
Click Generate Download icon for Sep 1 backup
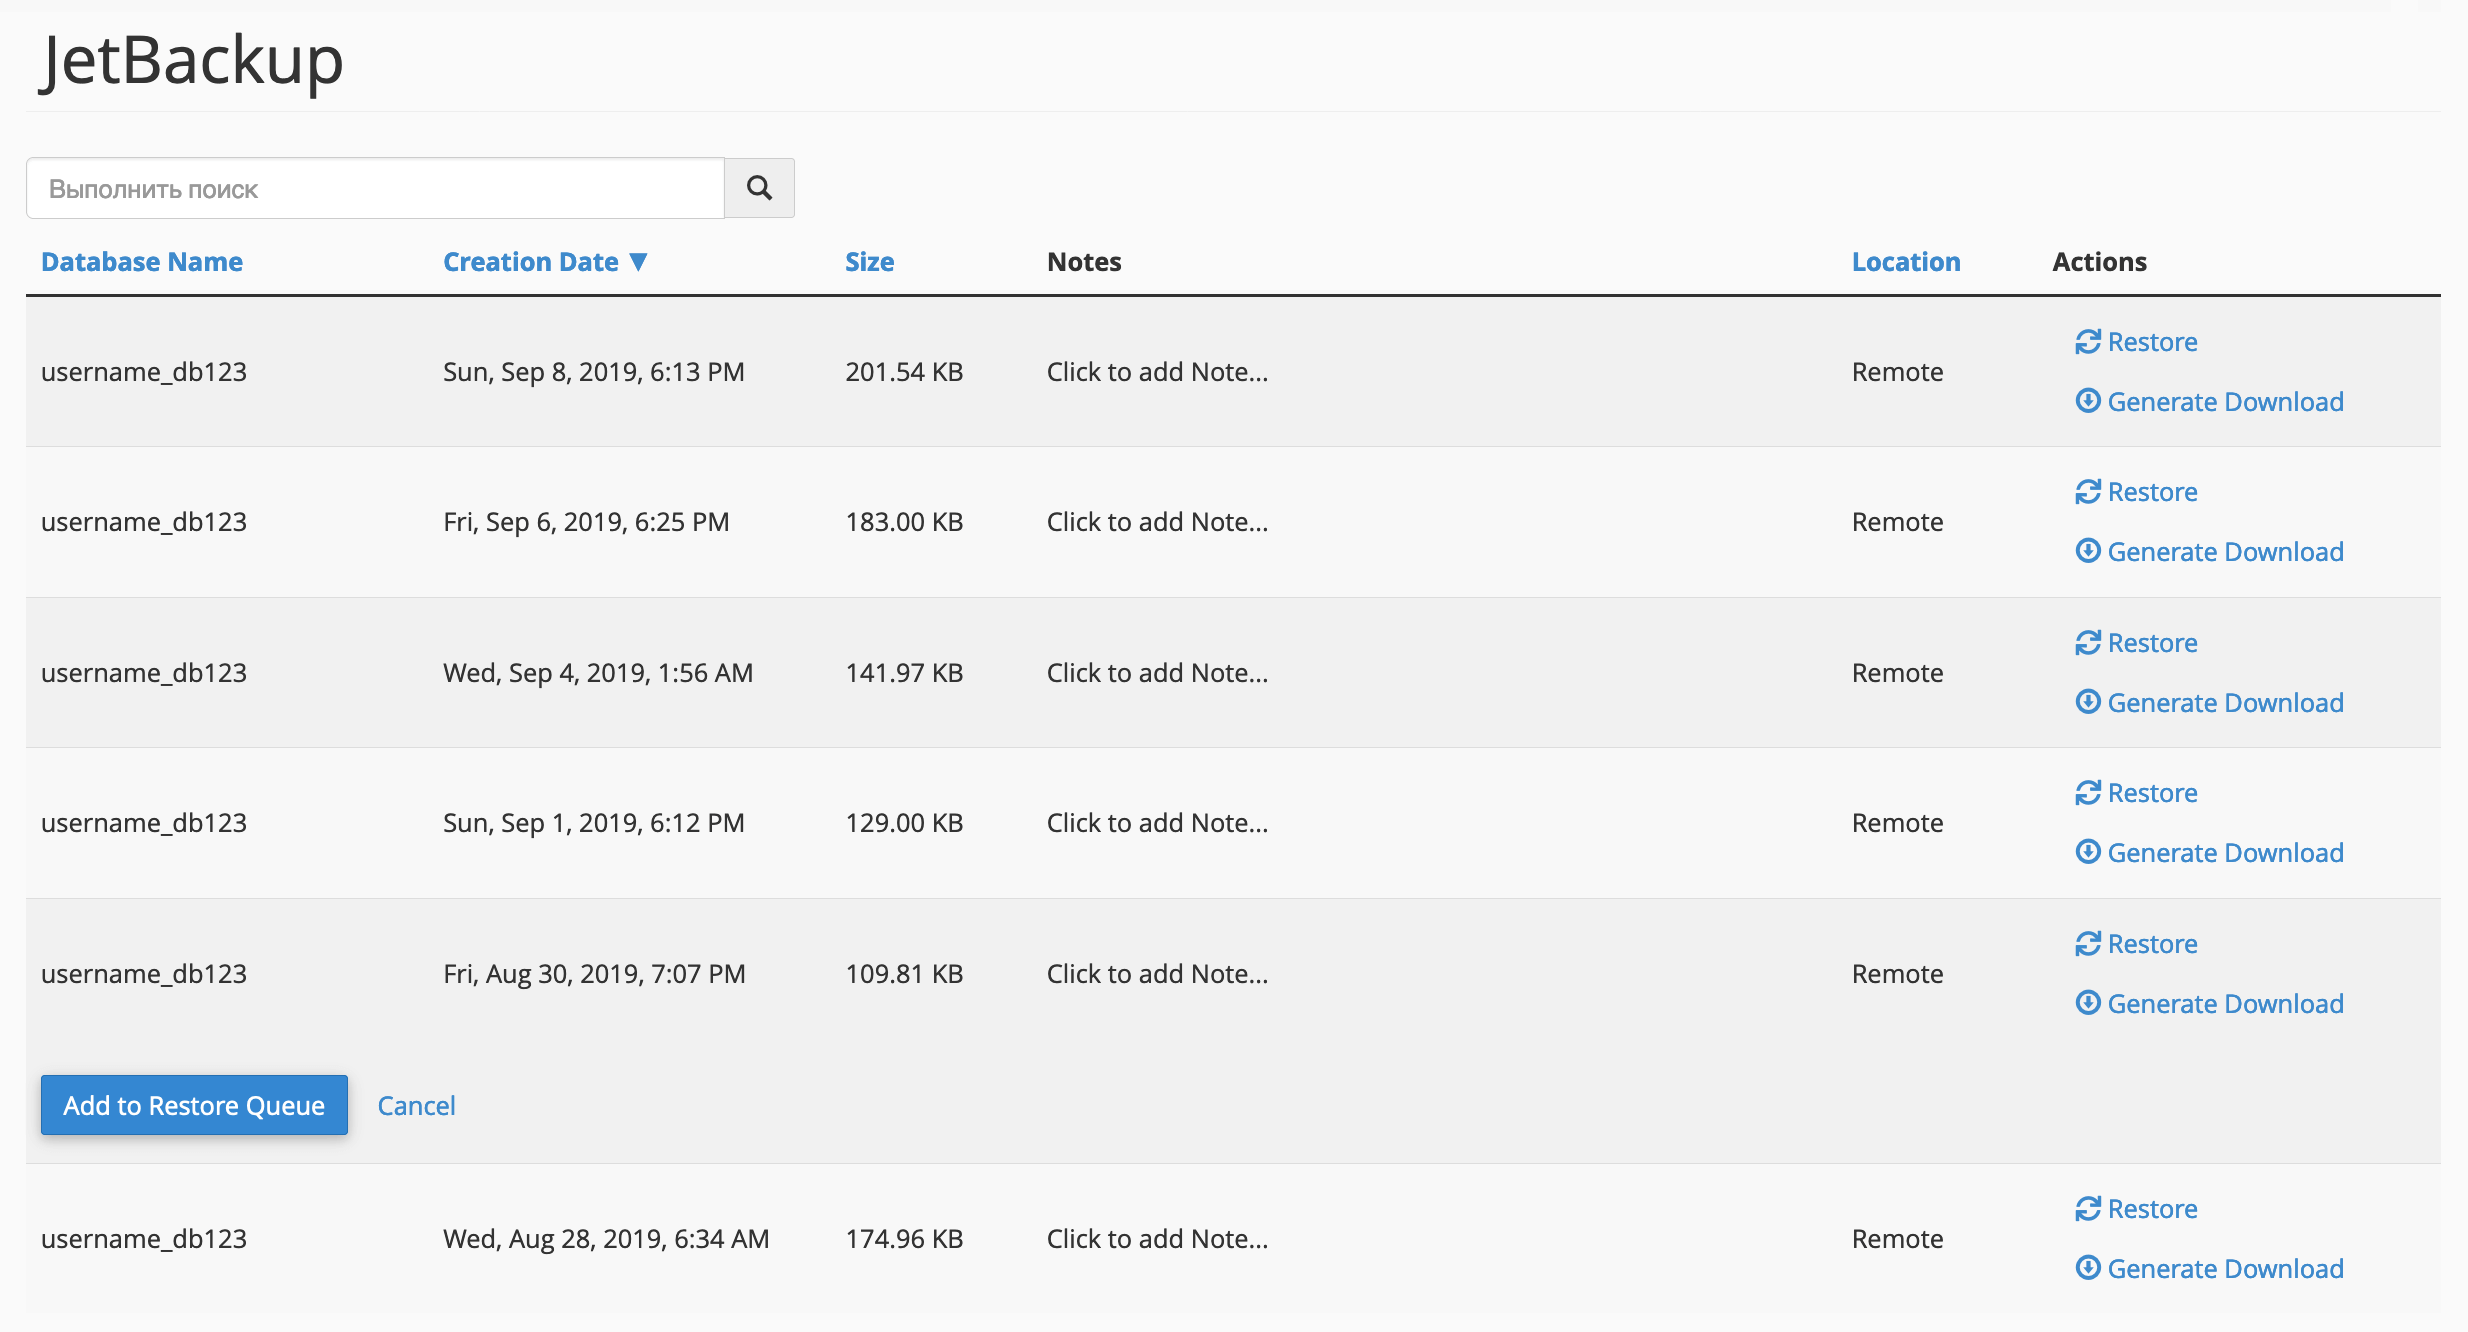click(x=2089, y=853)
